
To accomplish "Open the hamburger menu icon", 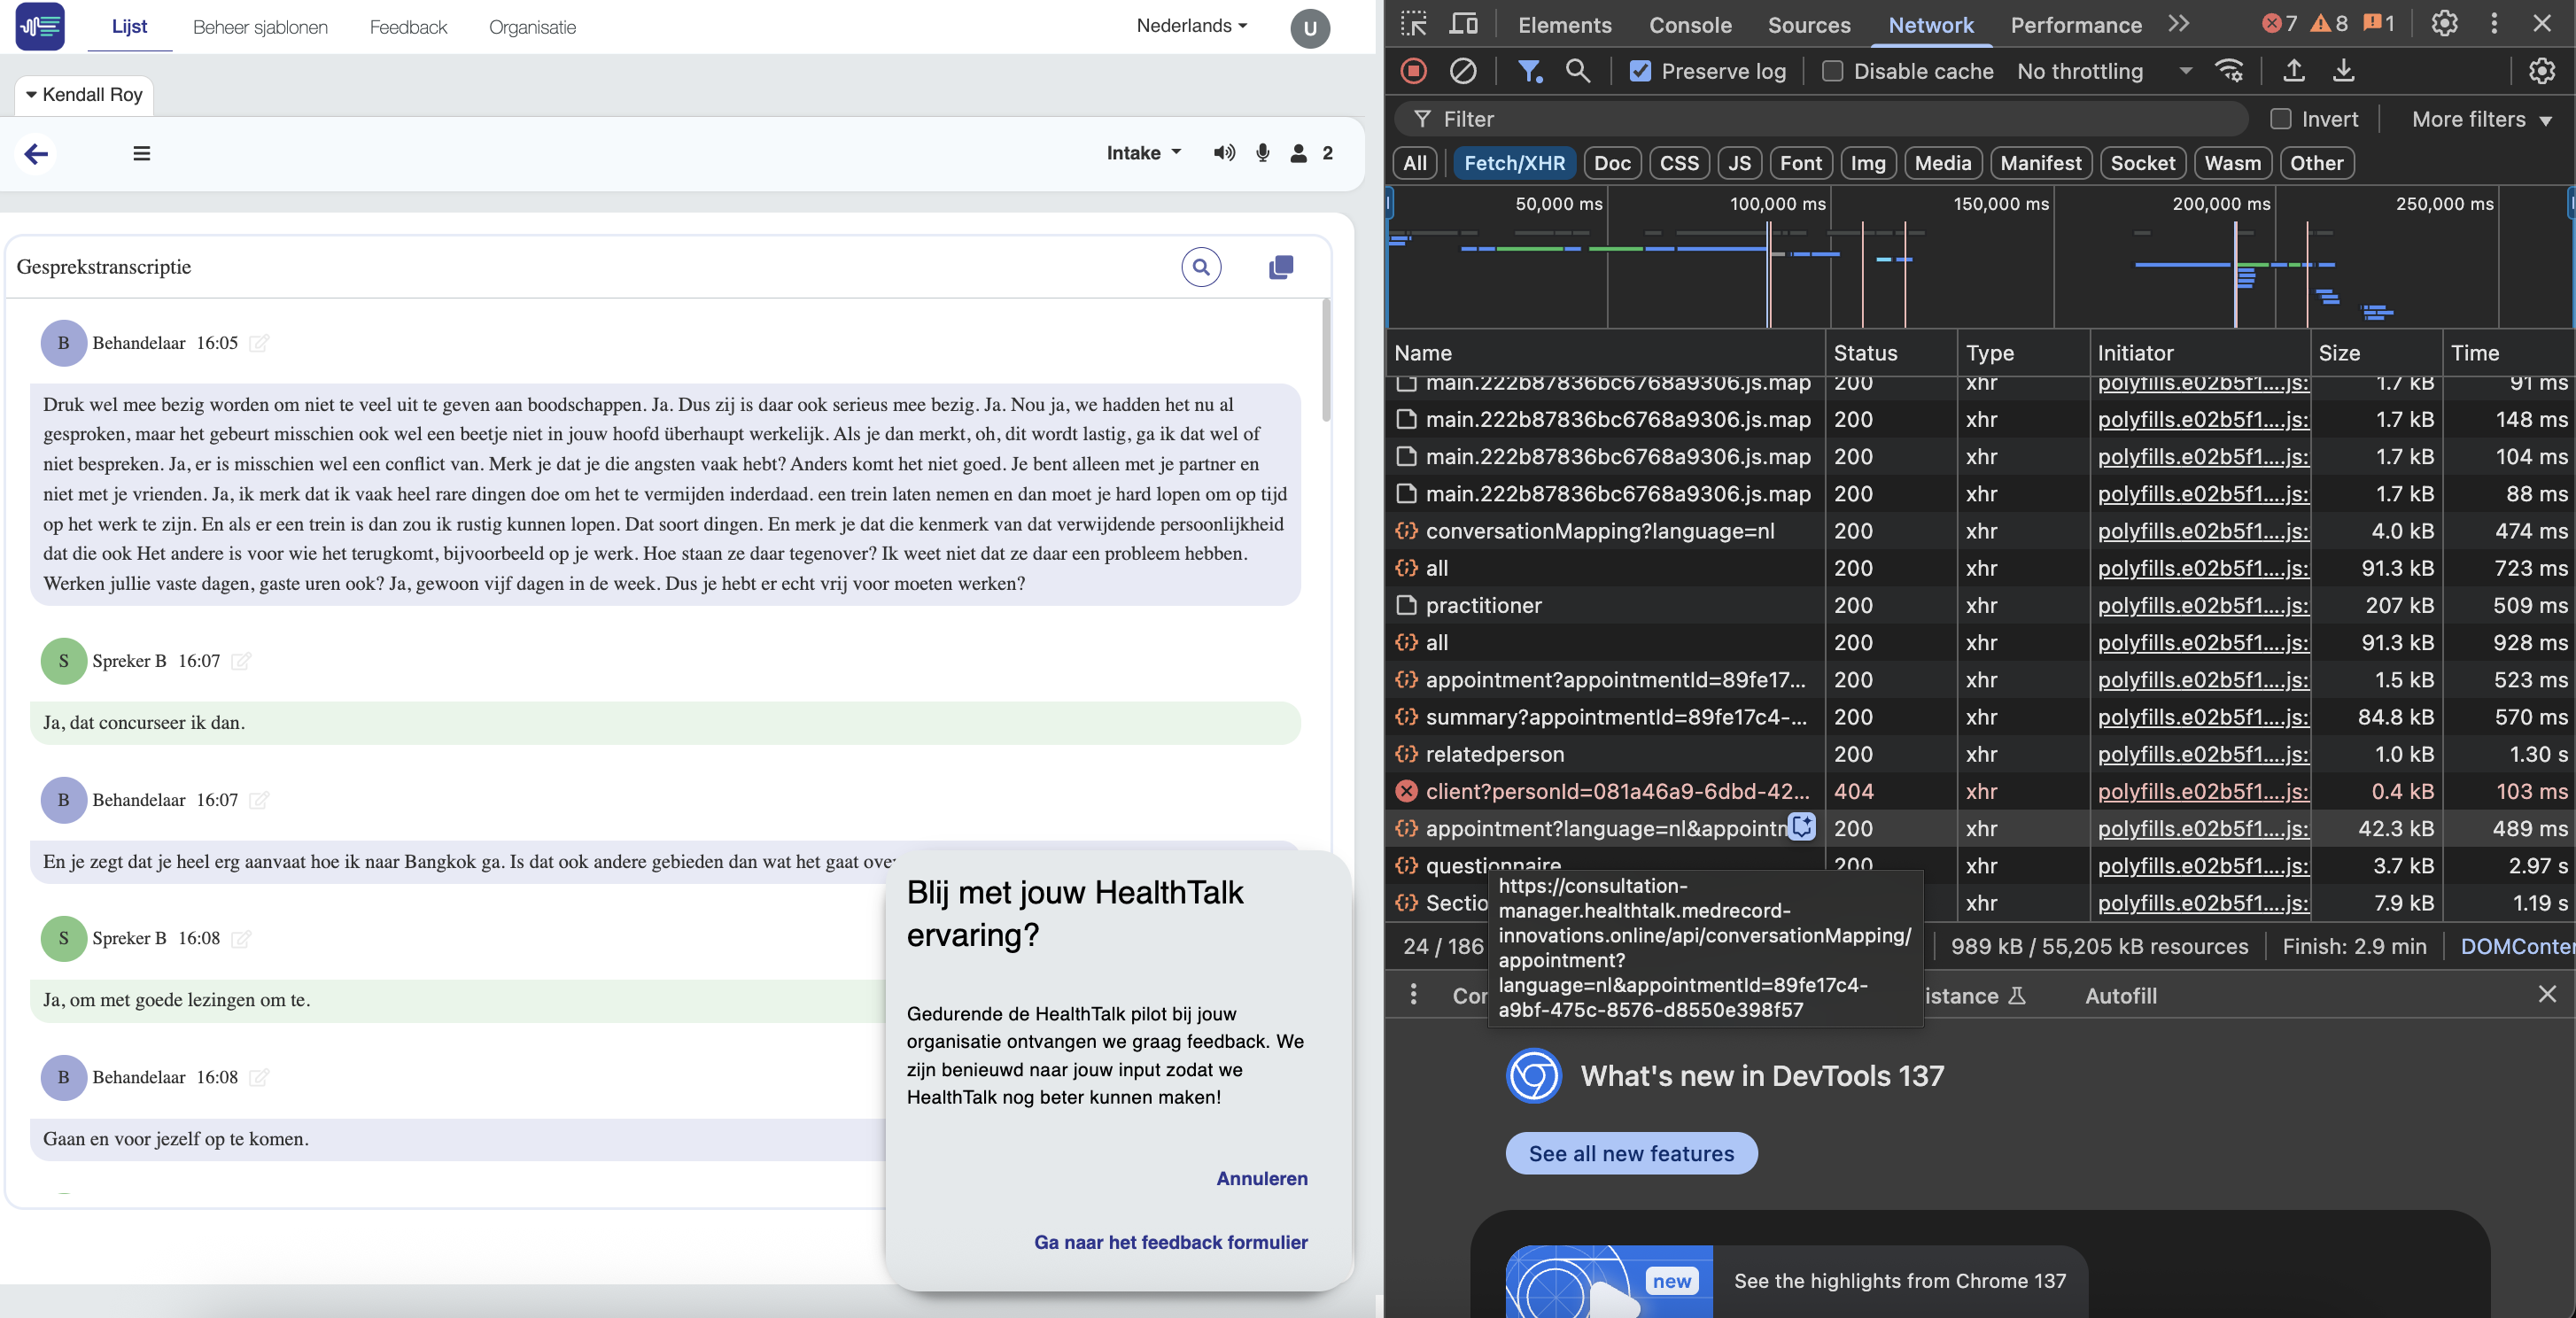I will point(142,153).
